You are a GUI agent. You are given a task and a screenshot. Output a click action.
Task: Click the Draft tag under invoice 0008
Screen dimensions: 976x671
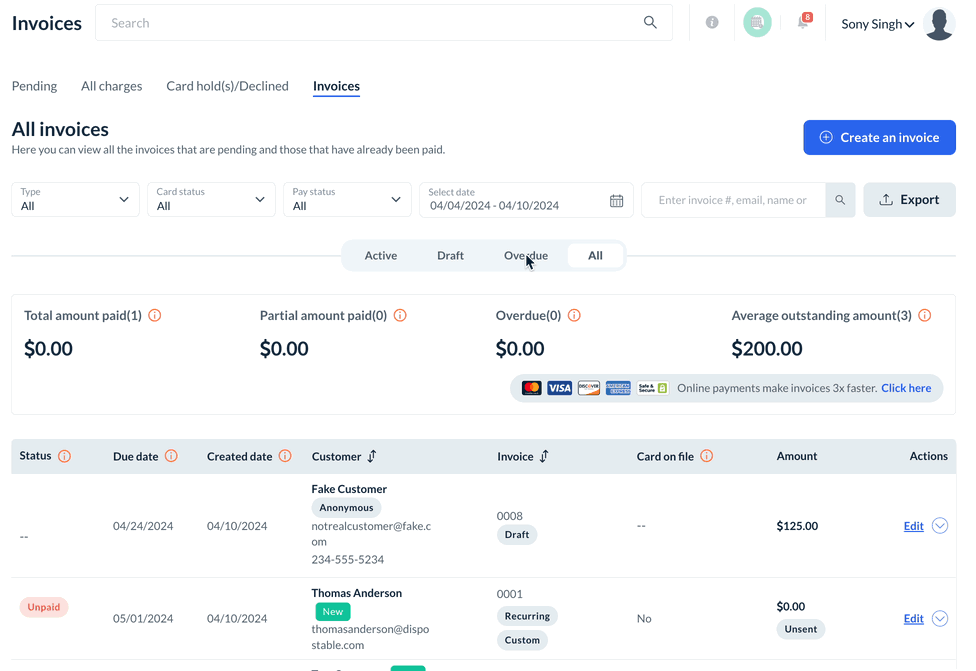pyautogui.click(x=517, y=535)
